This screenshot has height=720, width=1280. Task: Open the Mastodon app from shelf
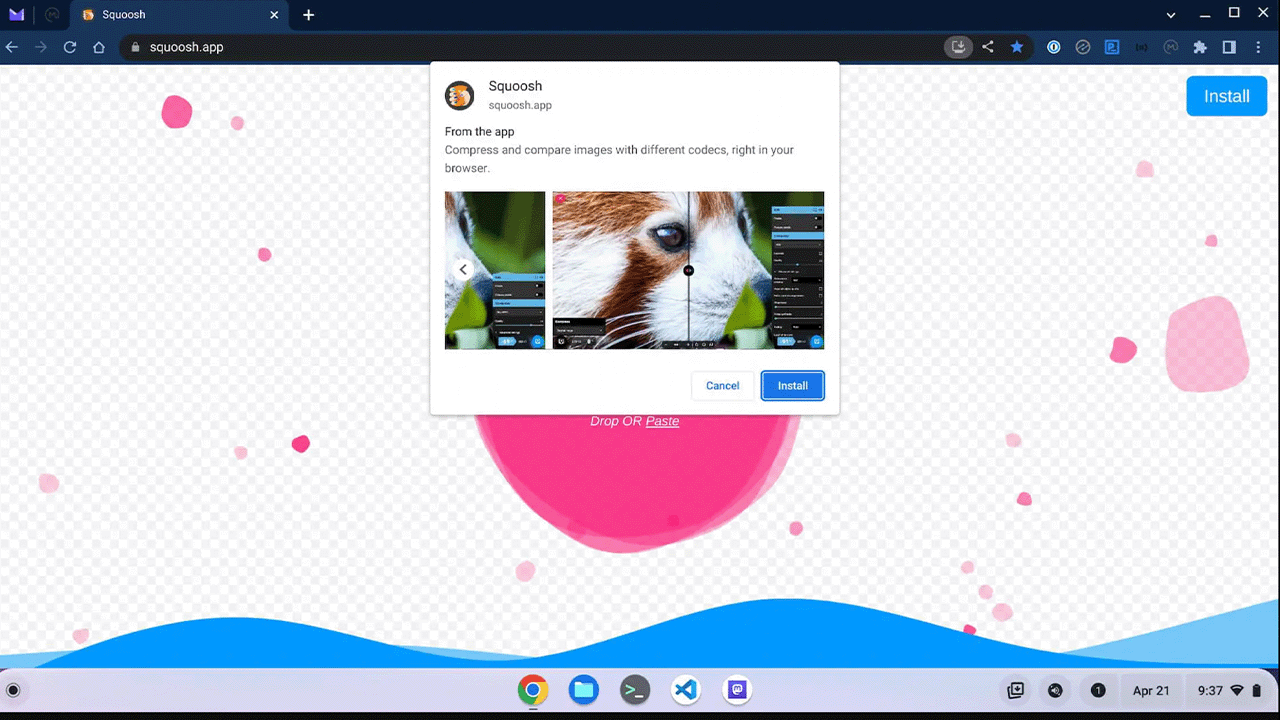click(x=737, y=690)
